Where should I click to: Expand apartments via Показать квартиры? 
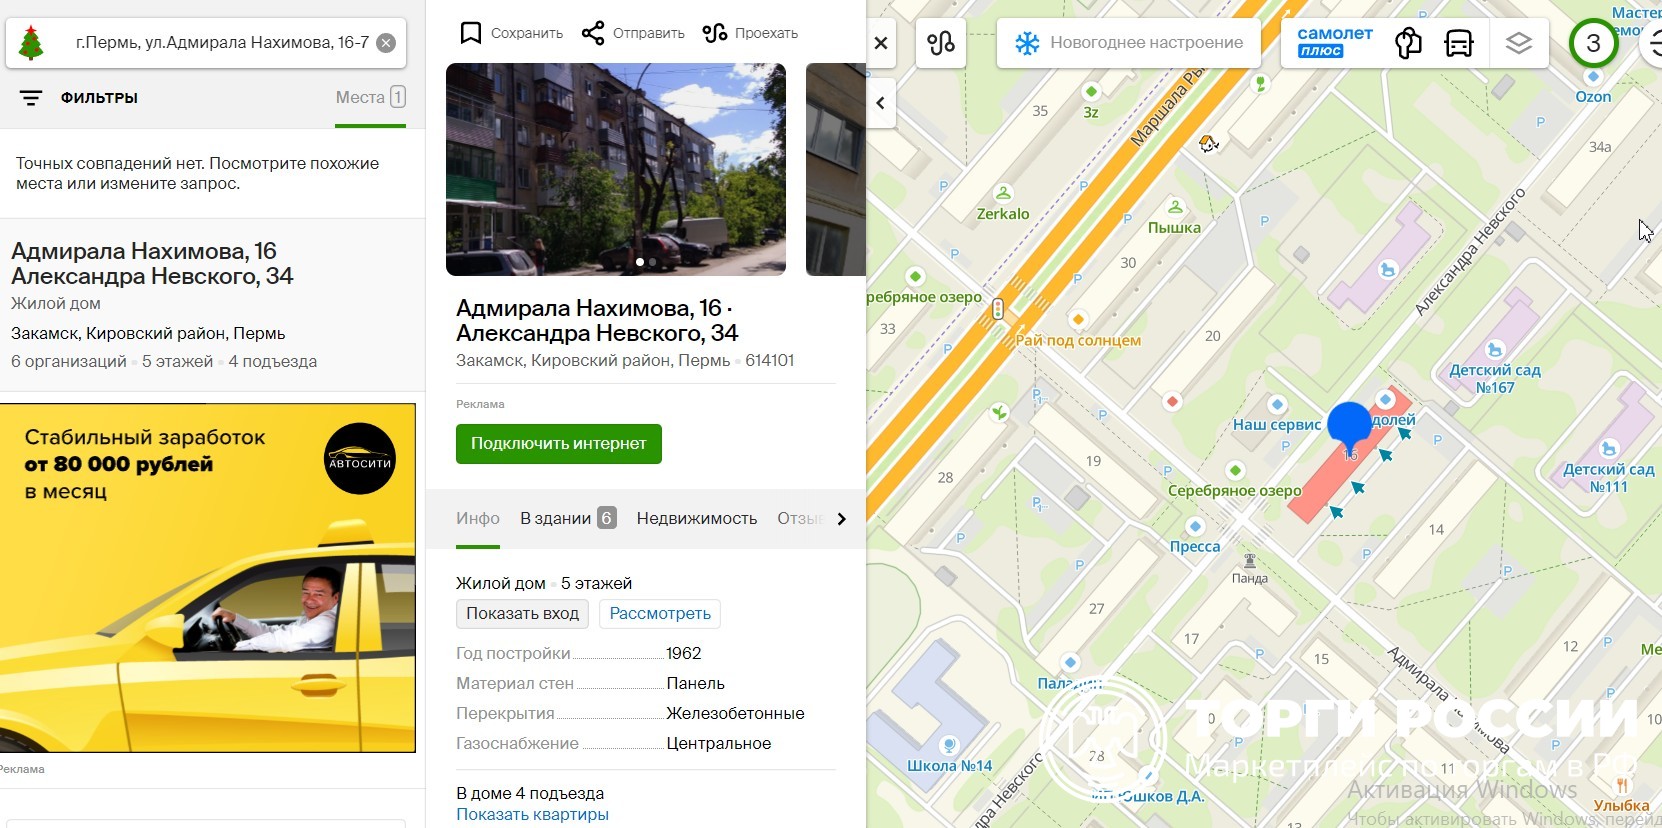(x=532, y=814)
